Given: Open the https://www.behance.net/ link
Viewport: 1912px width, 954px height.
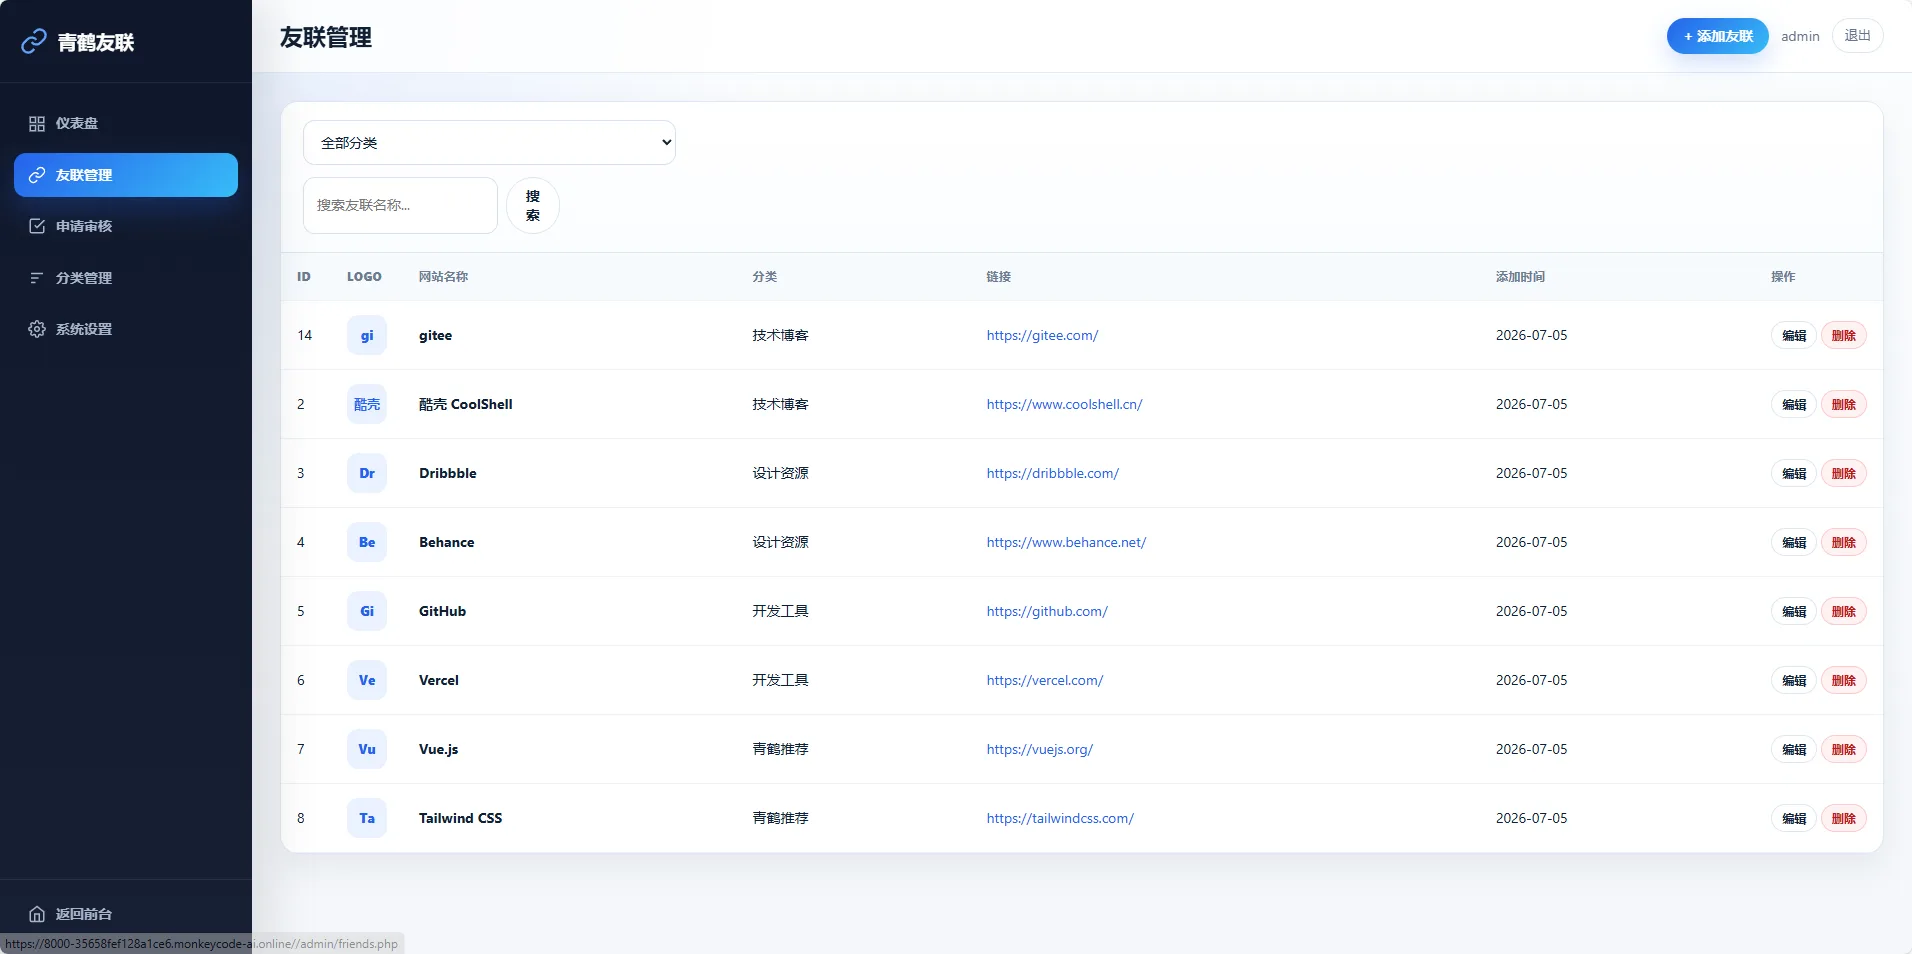Looking at the screenshot, I should 1066,542.
